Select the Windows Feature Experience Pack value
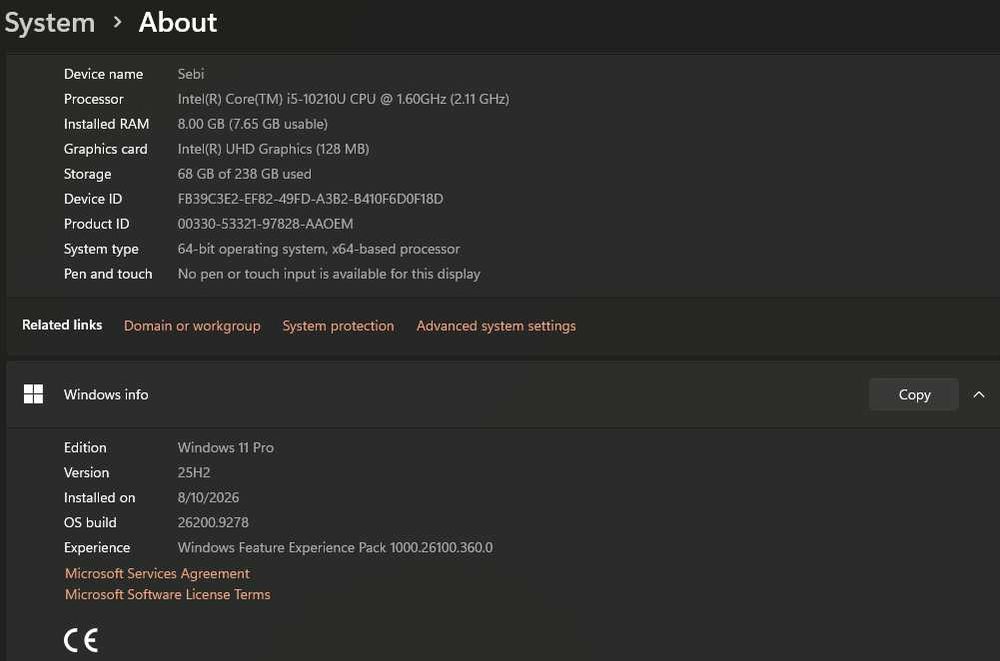 tap(335, 547)
